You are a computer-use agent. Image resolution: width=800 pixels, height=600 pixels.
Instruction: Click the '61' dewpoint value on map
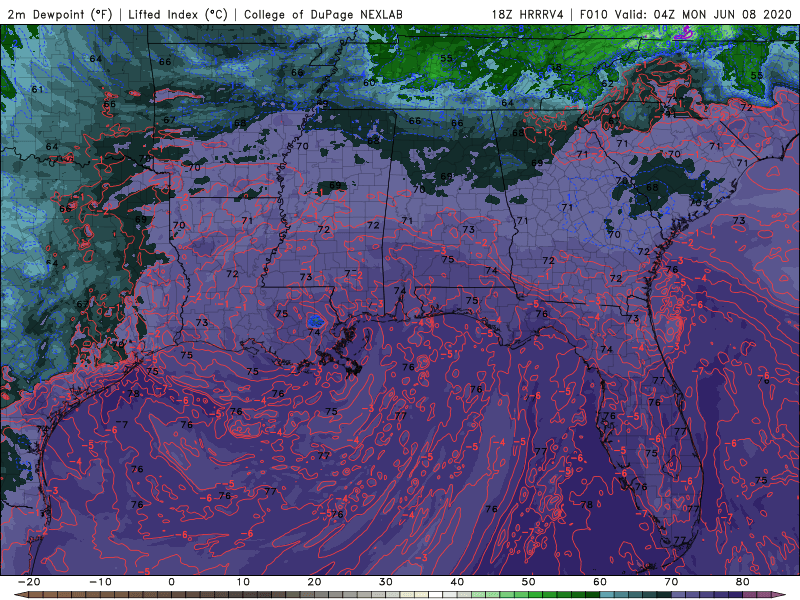(x=37, y=89)
